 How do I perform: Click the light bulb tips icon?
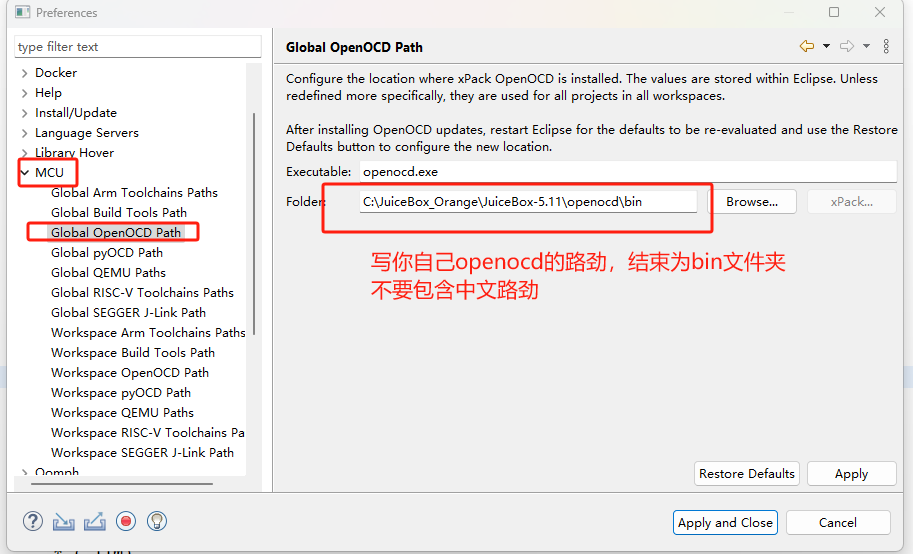click(156, 521)
